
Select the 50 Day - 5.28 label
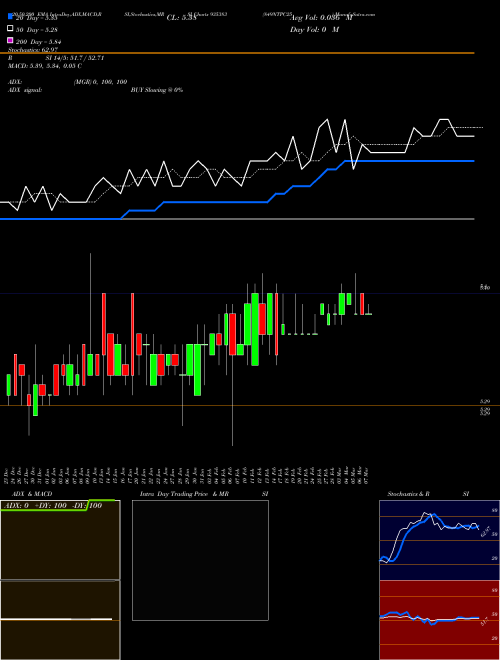[x=37, y=29]
